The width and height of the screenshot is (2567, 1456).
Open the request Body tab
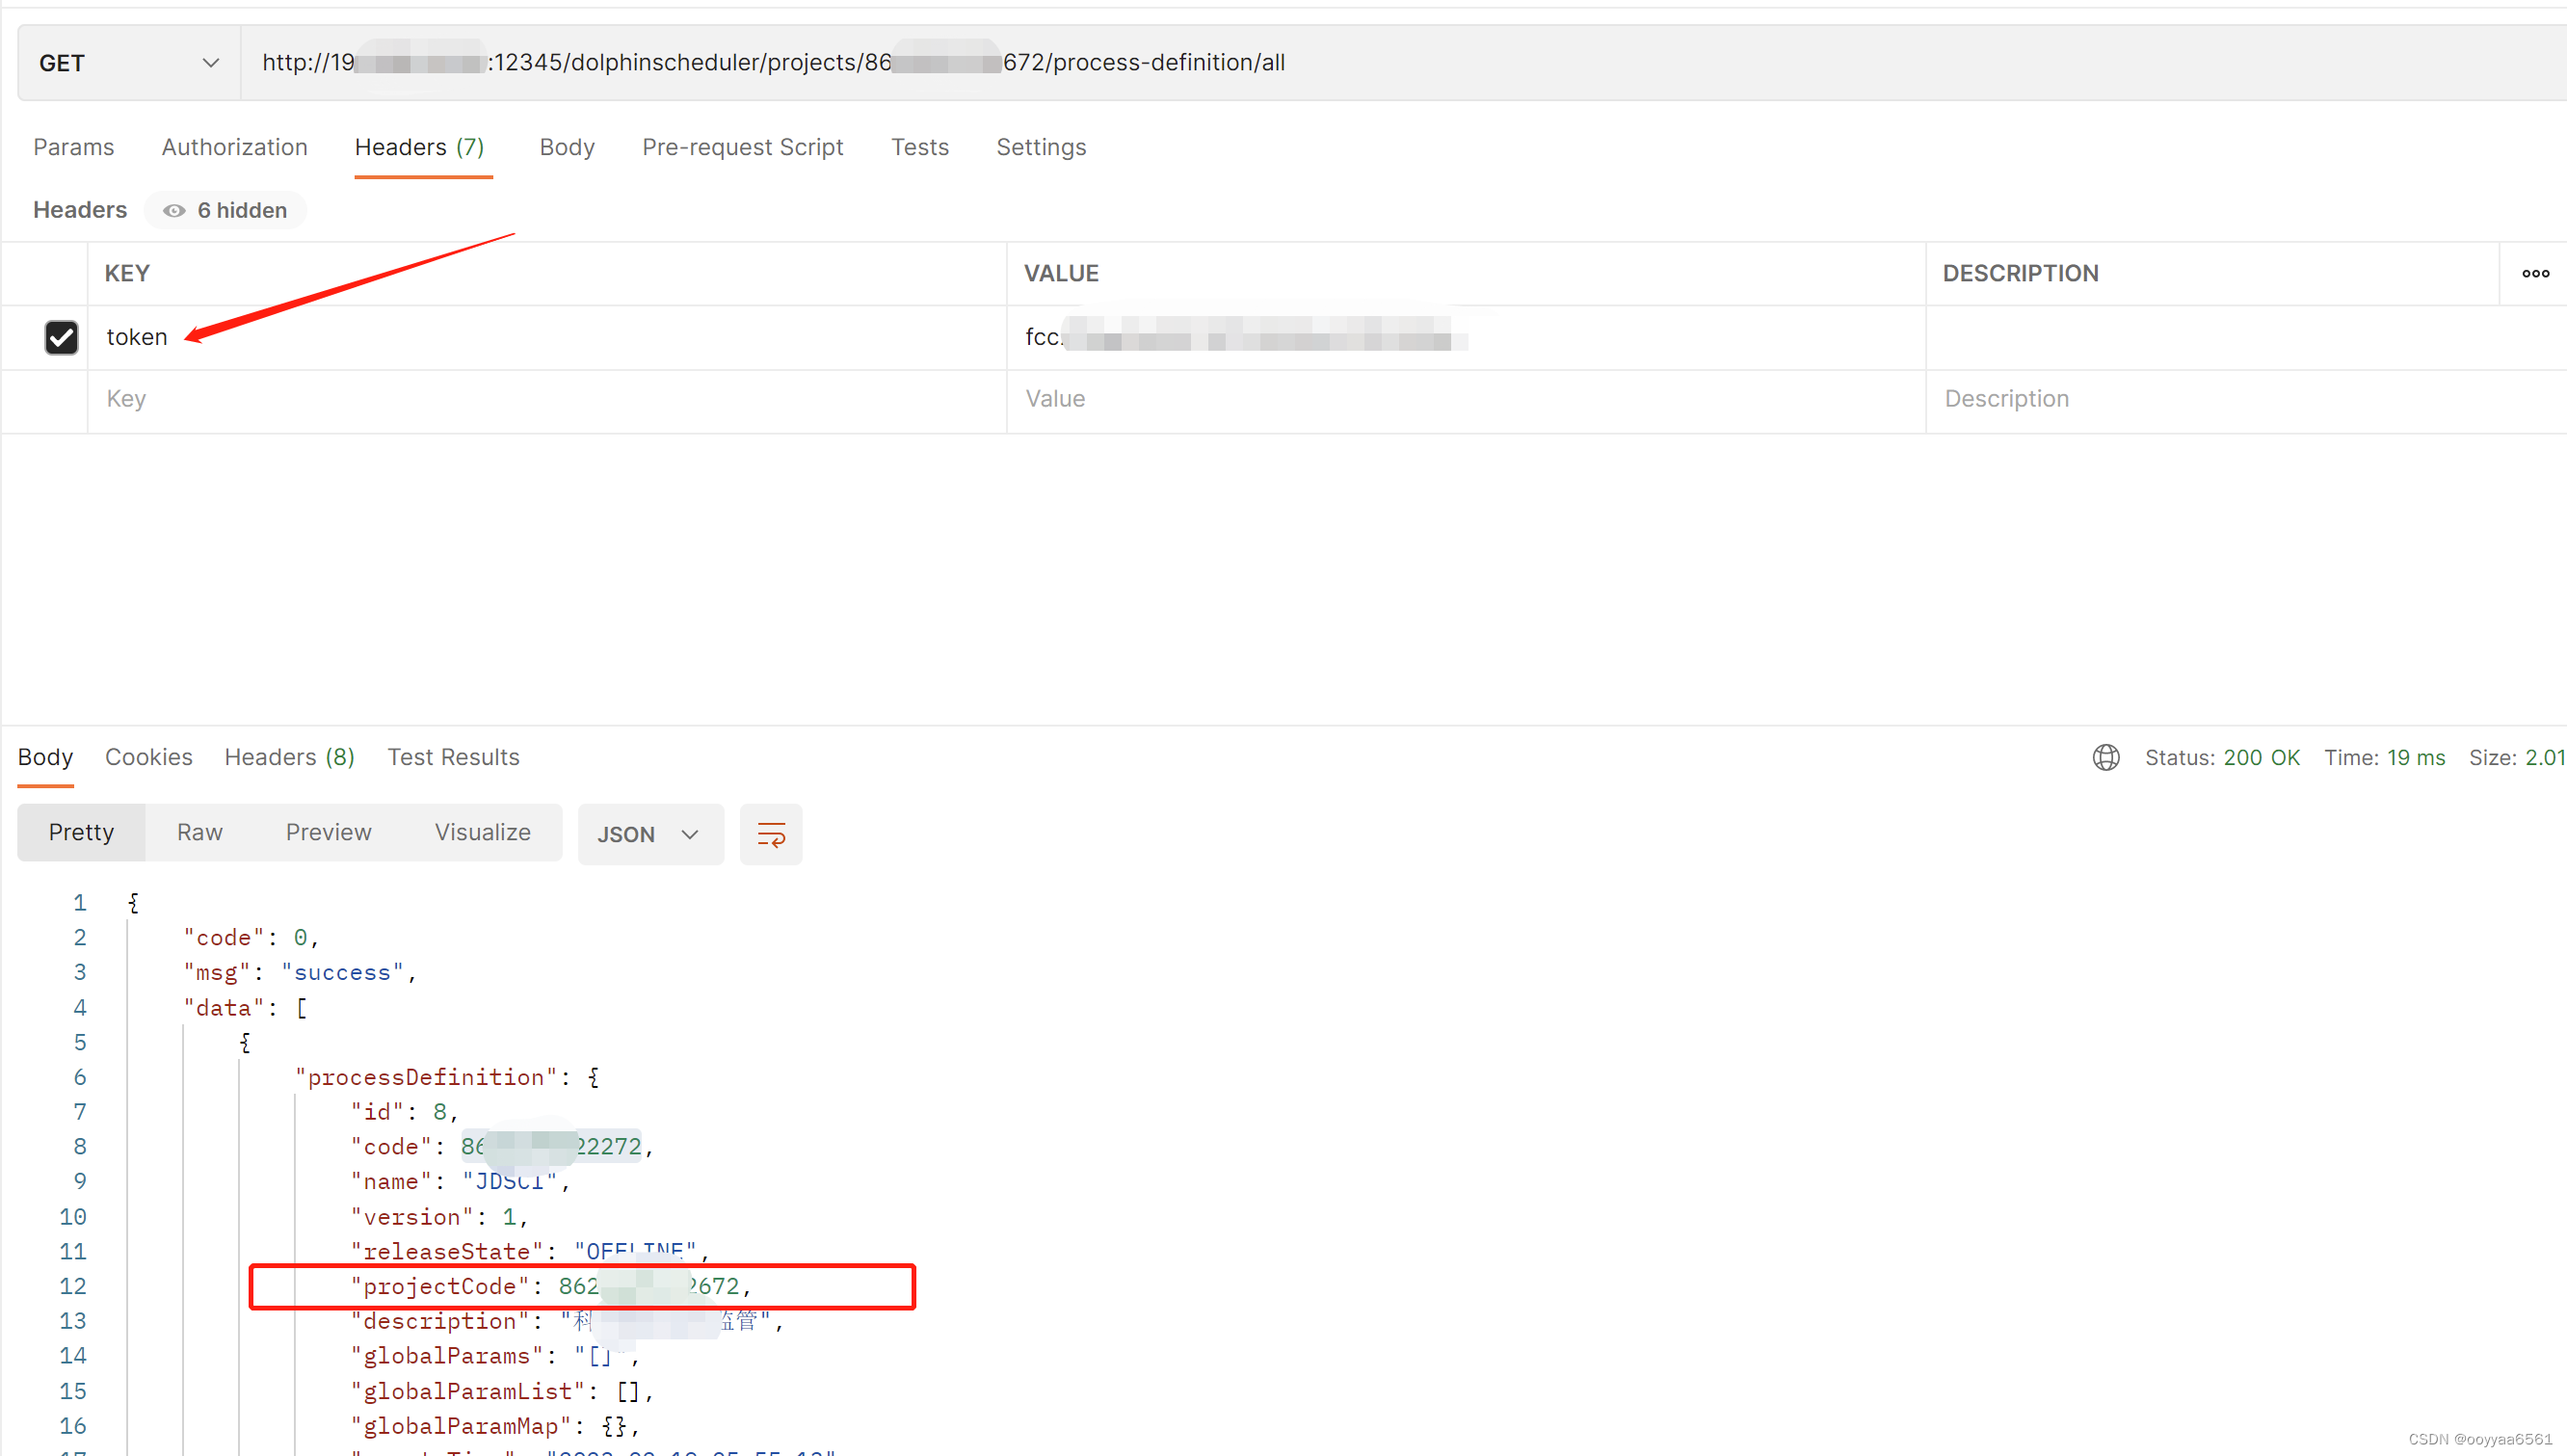pyautogui.click(x=567, y=147)
